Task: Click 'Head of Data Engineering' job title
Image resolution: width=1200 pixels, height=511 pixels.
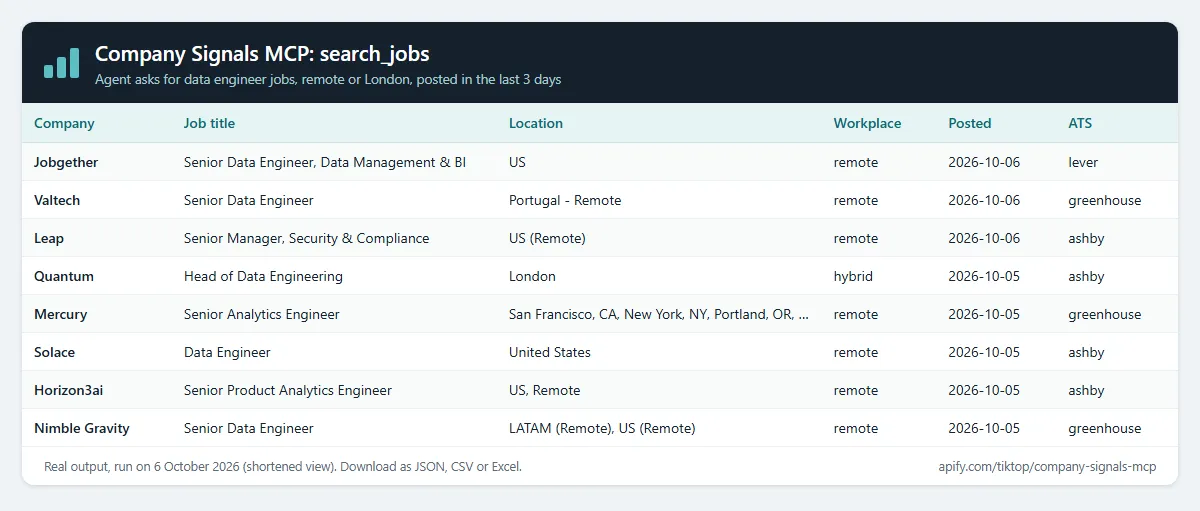Action: (x=263, y=276)
